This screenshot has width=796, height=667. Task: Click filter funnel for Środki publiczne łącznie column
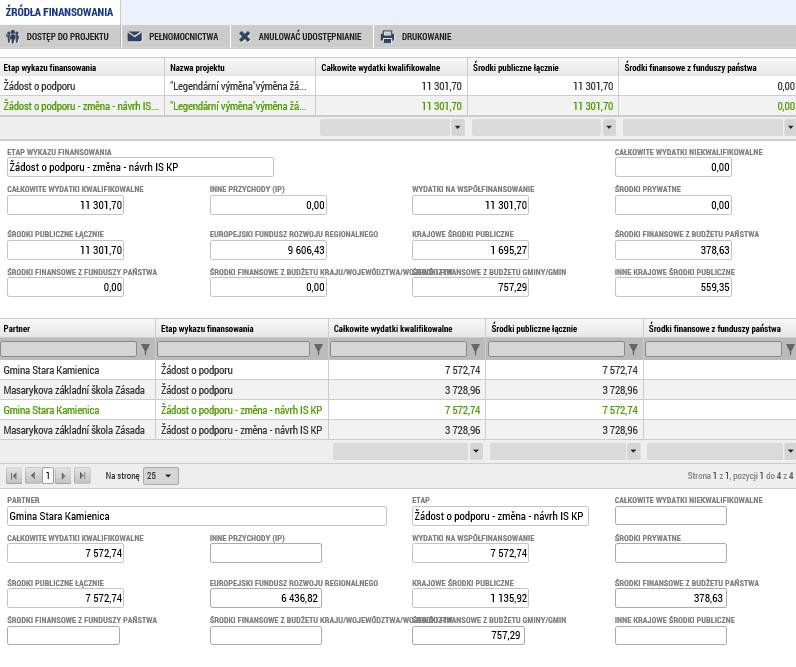coord(633,349)
